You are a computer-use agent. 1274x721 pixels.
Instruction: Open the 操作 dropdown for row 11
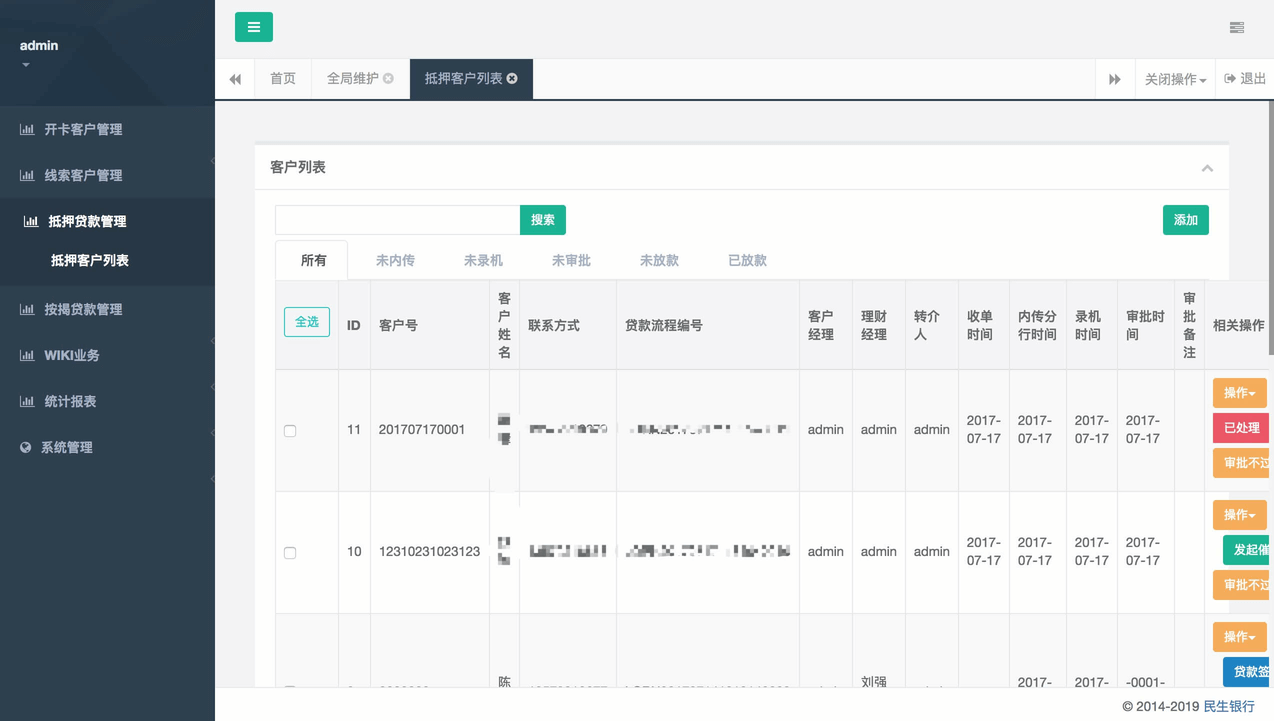(x=1239, y=393)
